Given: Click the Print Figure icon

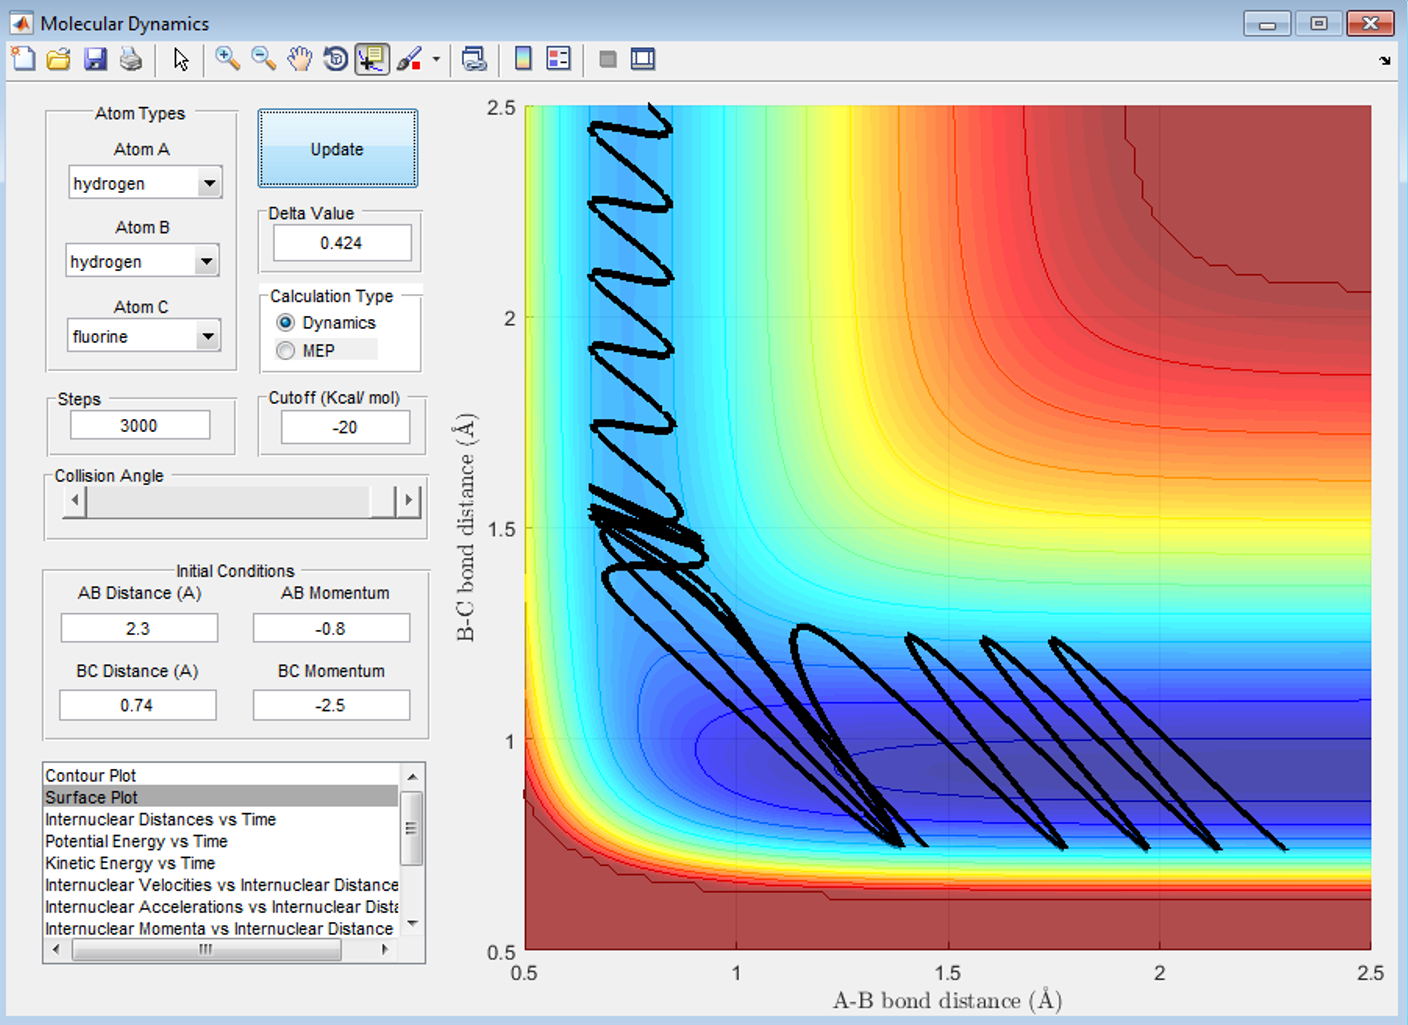Looking at the screenshot, I should point(131,60).
